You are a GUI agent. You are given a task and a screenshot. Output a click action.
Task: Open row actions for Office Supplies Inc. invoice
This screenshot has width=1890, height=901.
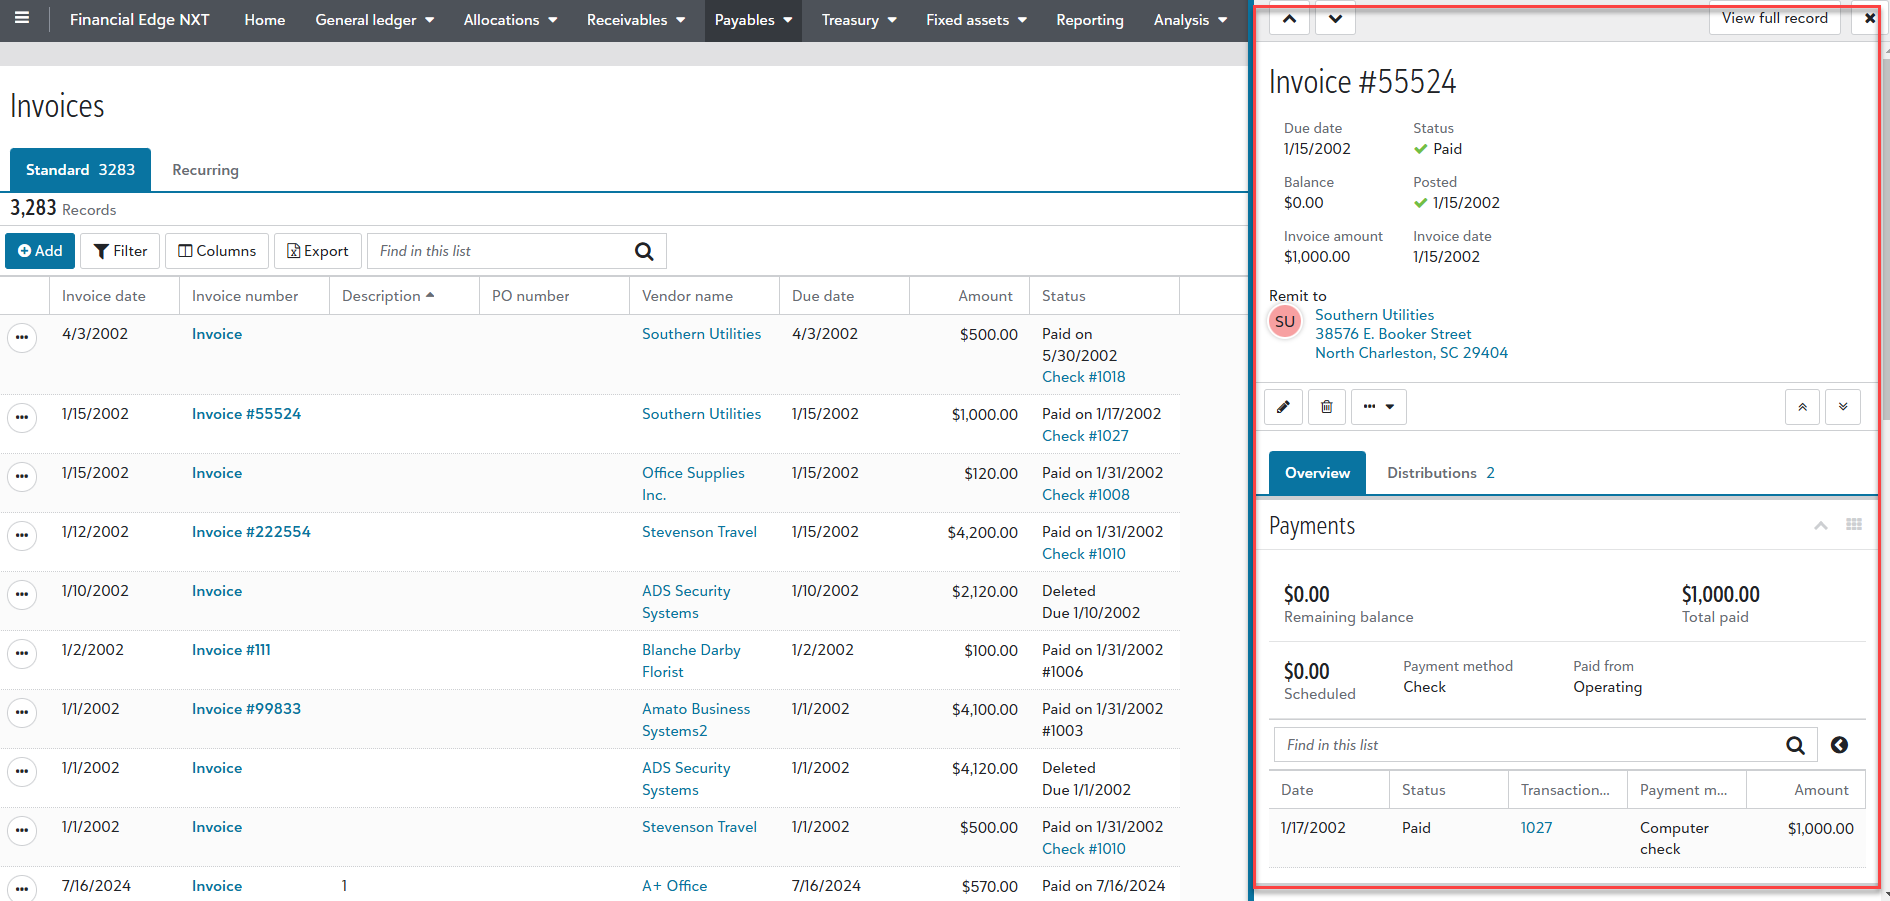pyautogui.click(x=22, y=476)
